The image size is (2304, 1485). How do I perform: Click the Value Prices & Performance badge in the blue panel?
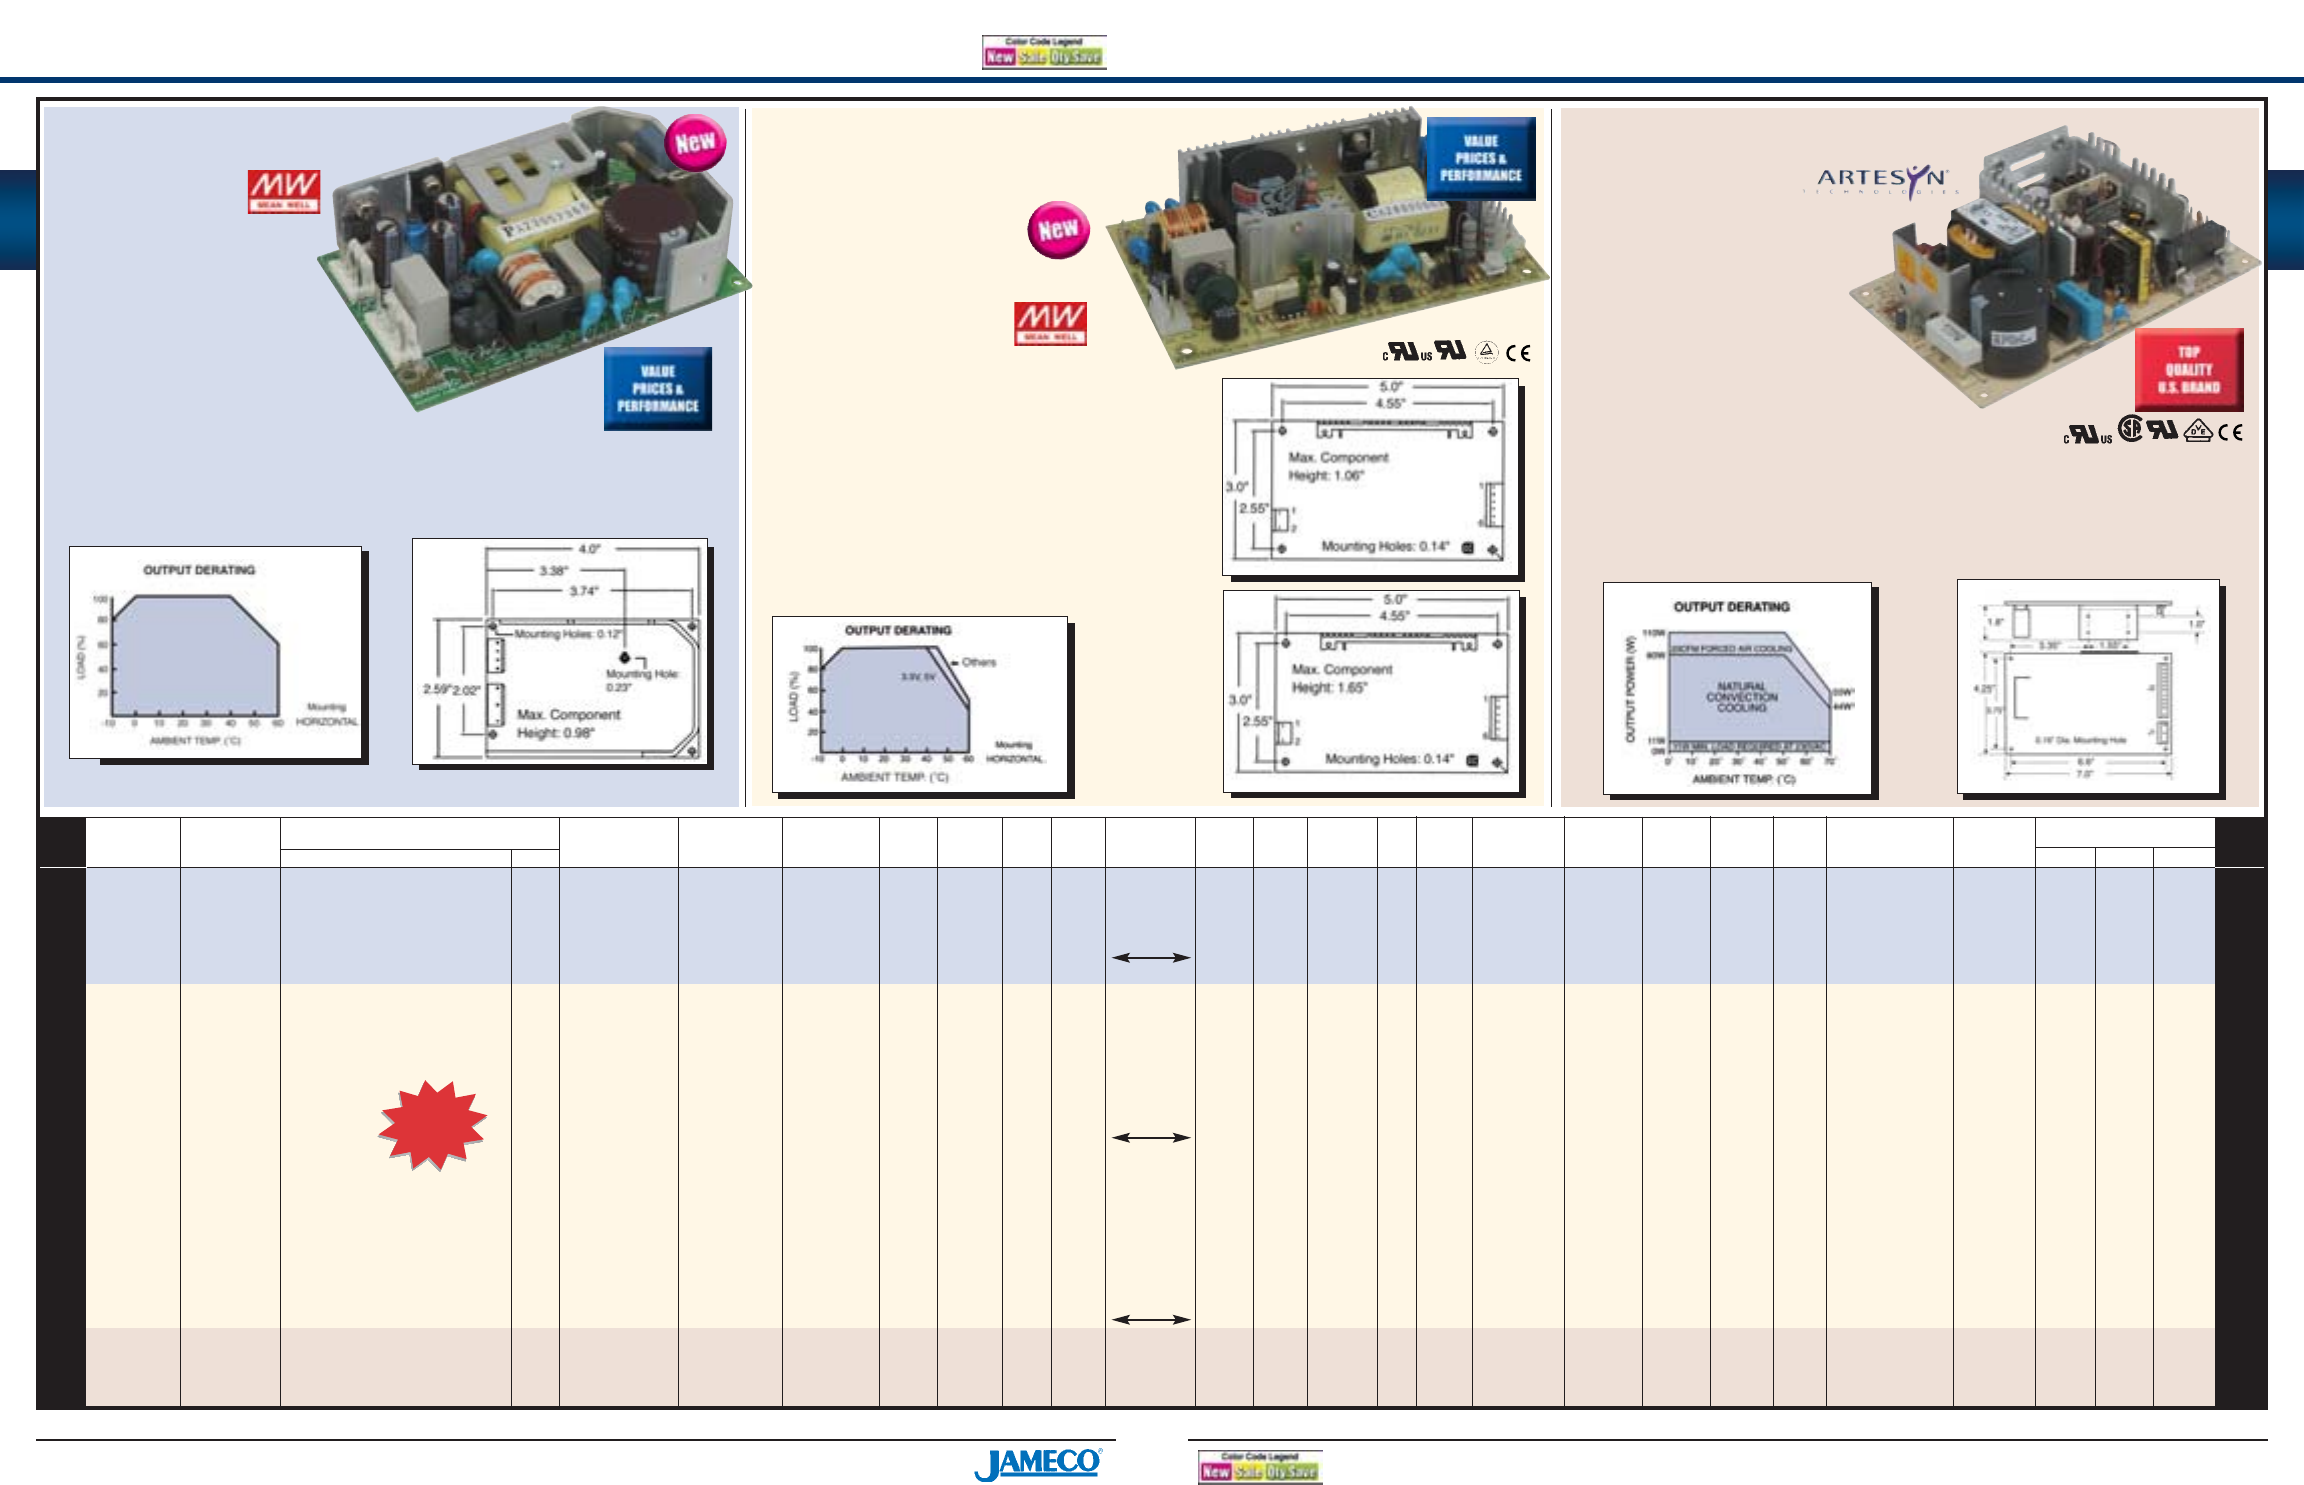click(x=658, y=389)
